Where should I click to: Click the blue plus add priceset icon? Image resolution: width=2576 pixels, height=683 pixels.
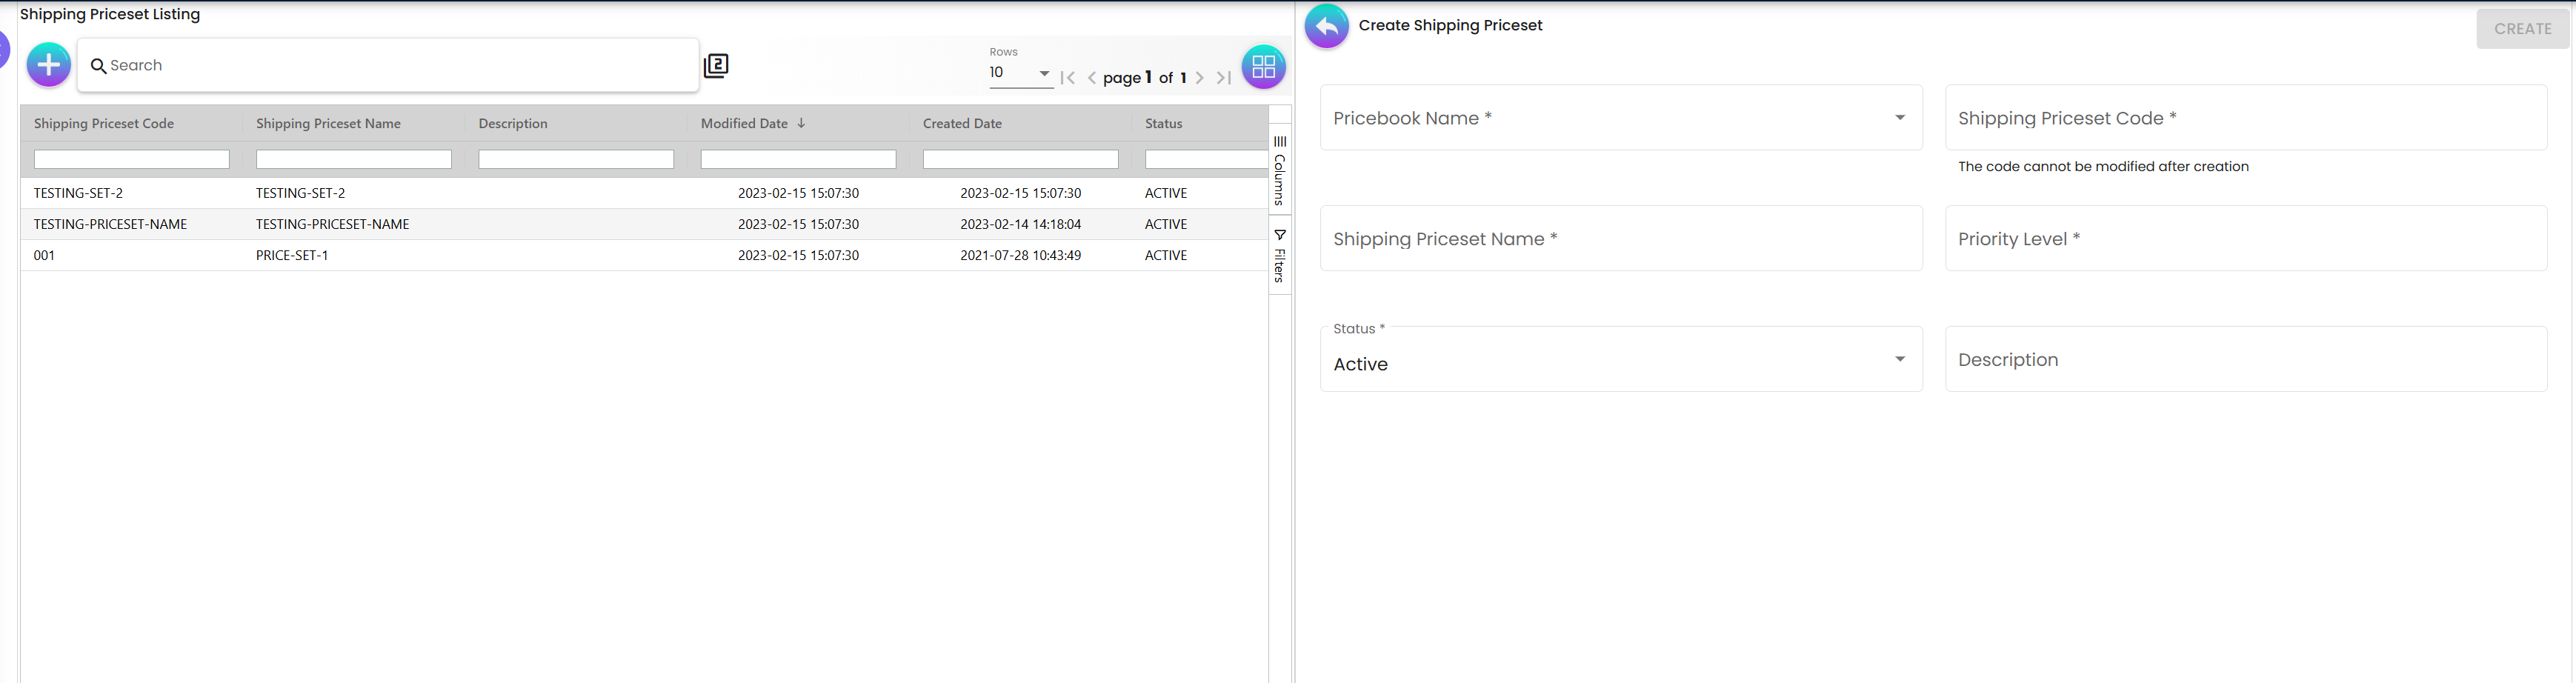click(48, 66)
